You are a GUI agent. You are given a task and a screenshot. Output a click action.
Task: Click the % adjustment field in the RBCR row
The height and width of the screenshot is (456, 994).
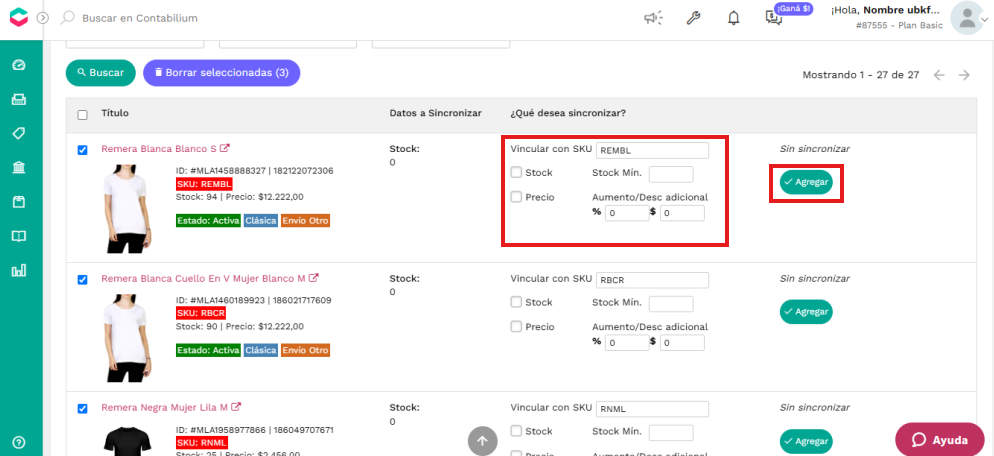point(627,343)
